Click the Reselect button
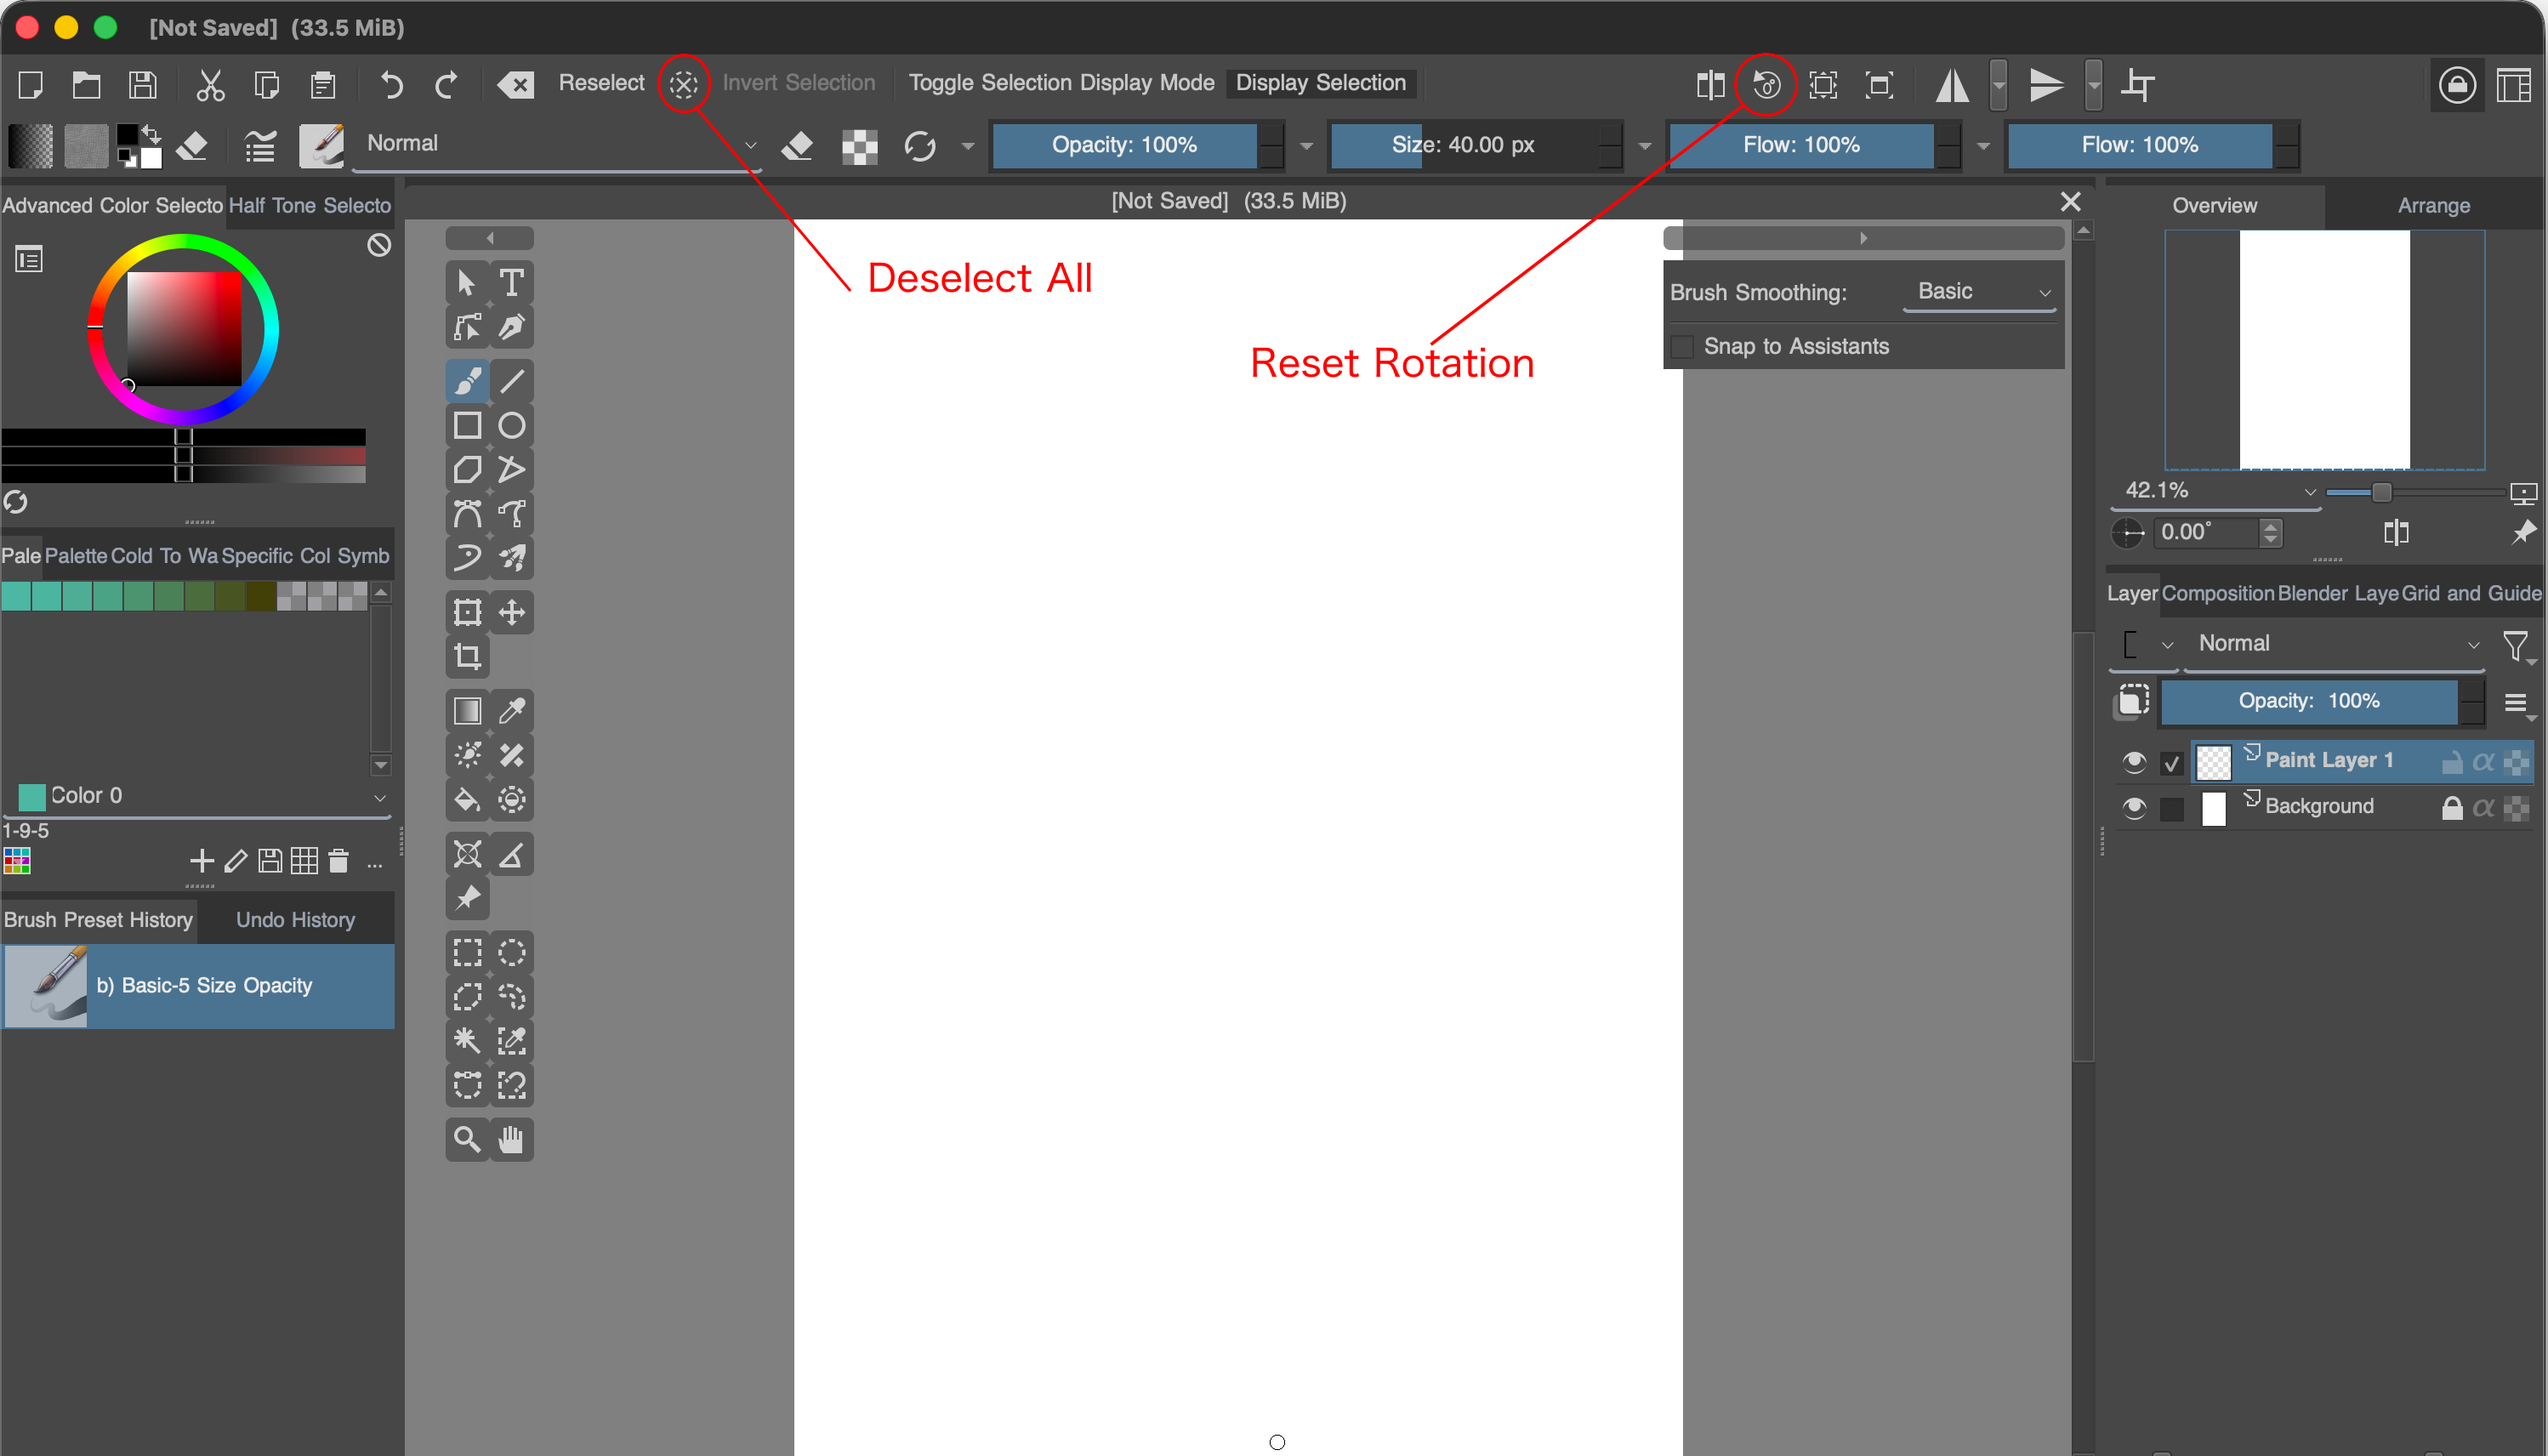Viewport: 2548px width, 1456px height. [x=601, y=83]
